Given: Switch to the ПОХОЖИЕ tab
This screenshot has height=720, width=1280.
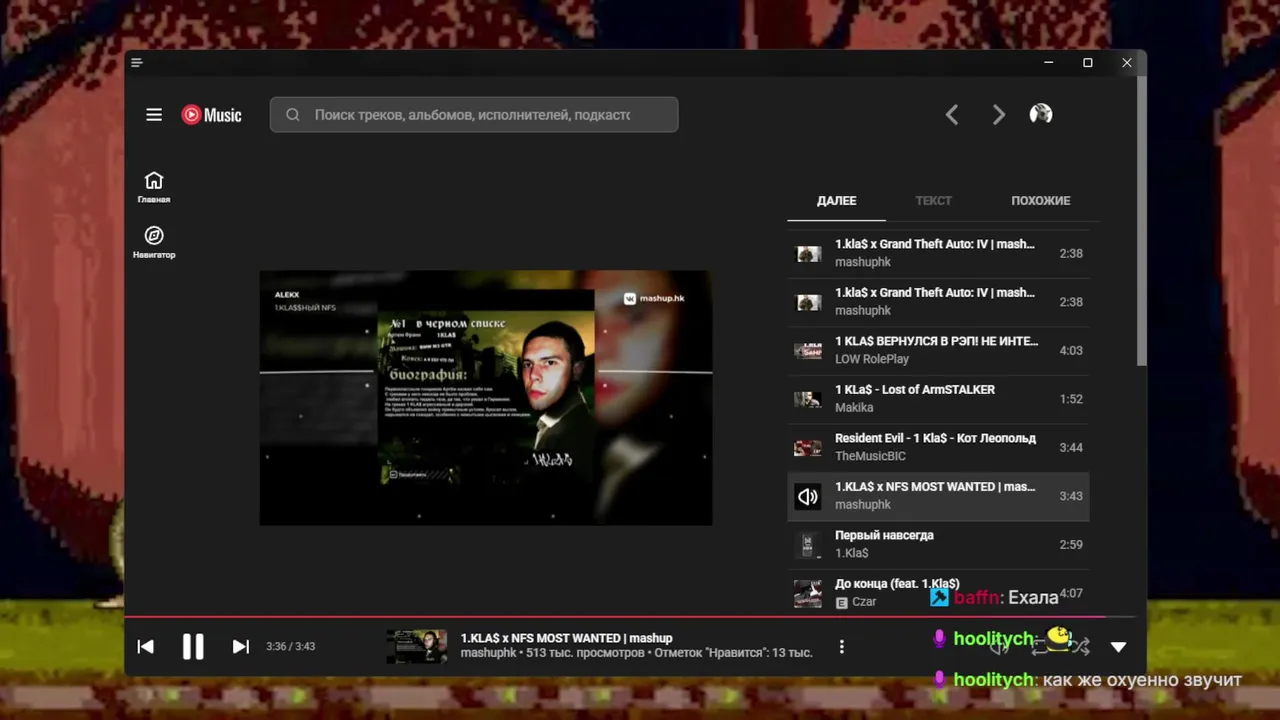Looking at the screenshot, I should 1041,201.
